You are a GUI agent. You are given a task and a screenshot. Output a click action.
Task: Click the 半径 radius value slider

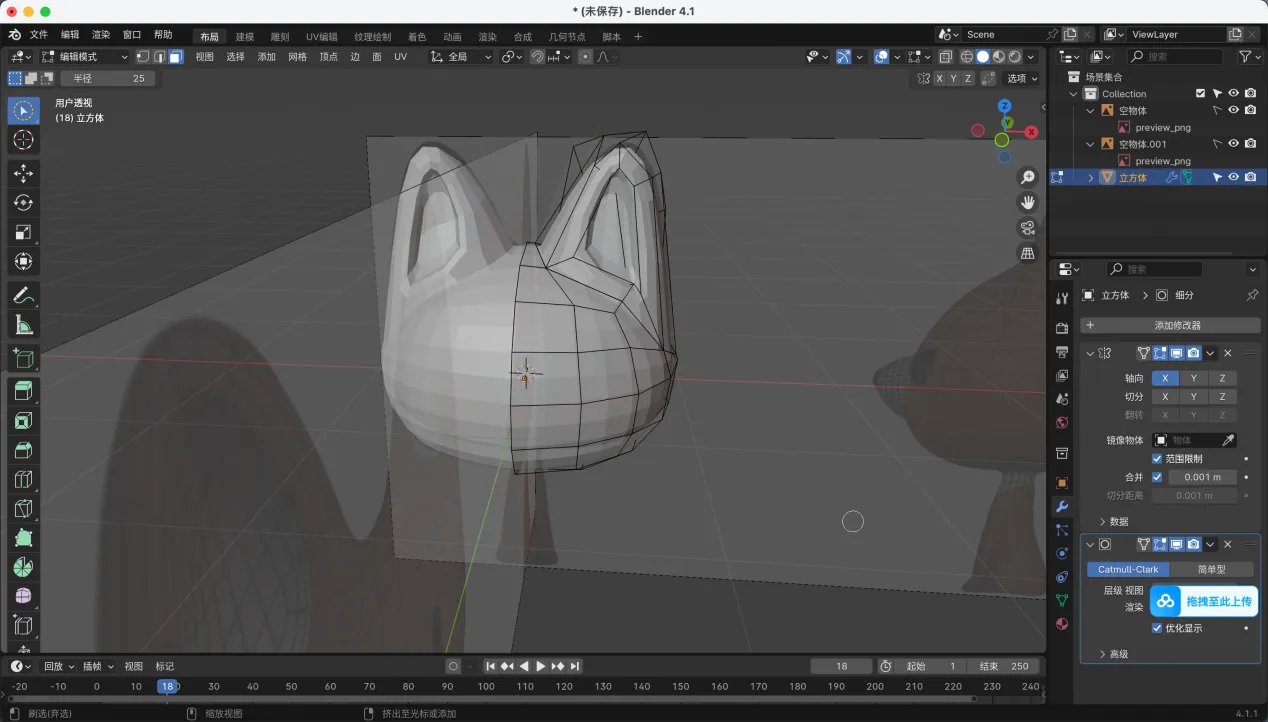108,78
